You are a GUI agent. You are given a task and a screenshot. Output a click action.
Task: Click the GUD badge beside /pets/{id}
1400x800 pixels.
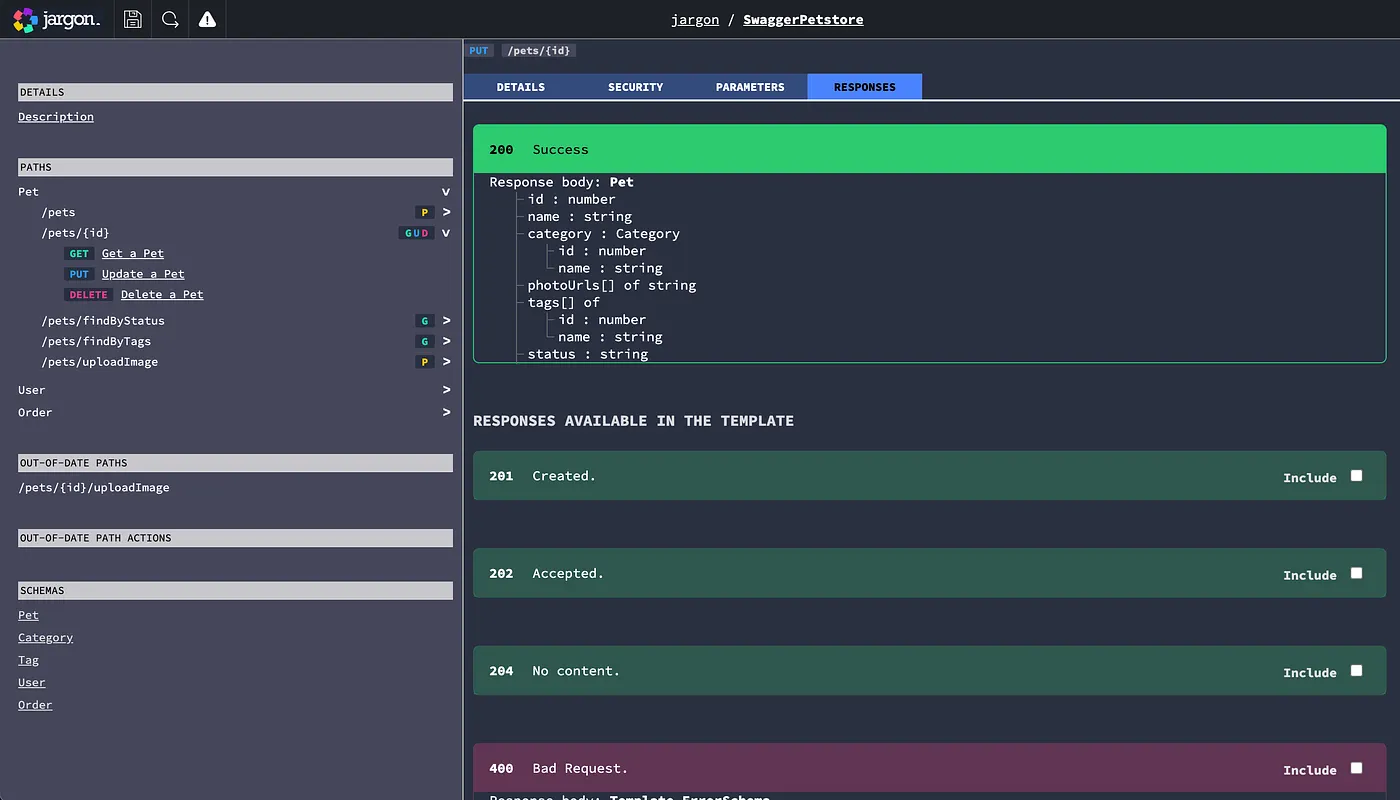[415, 232]
